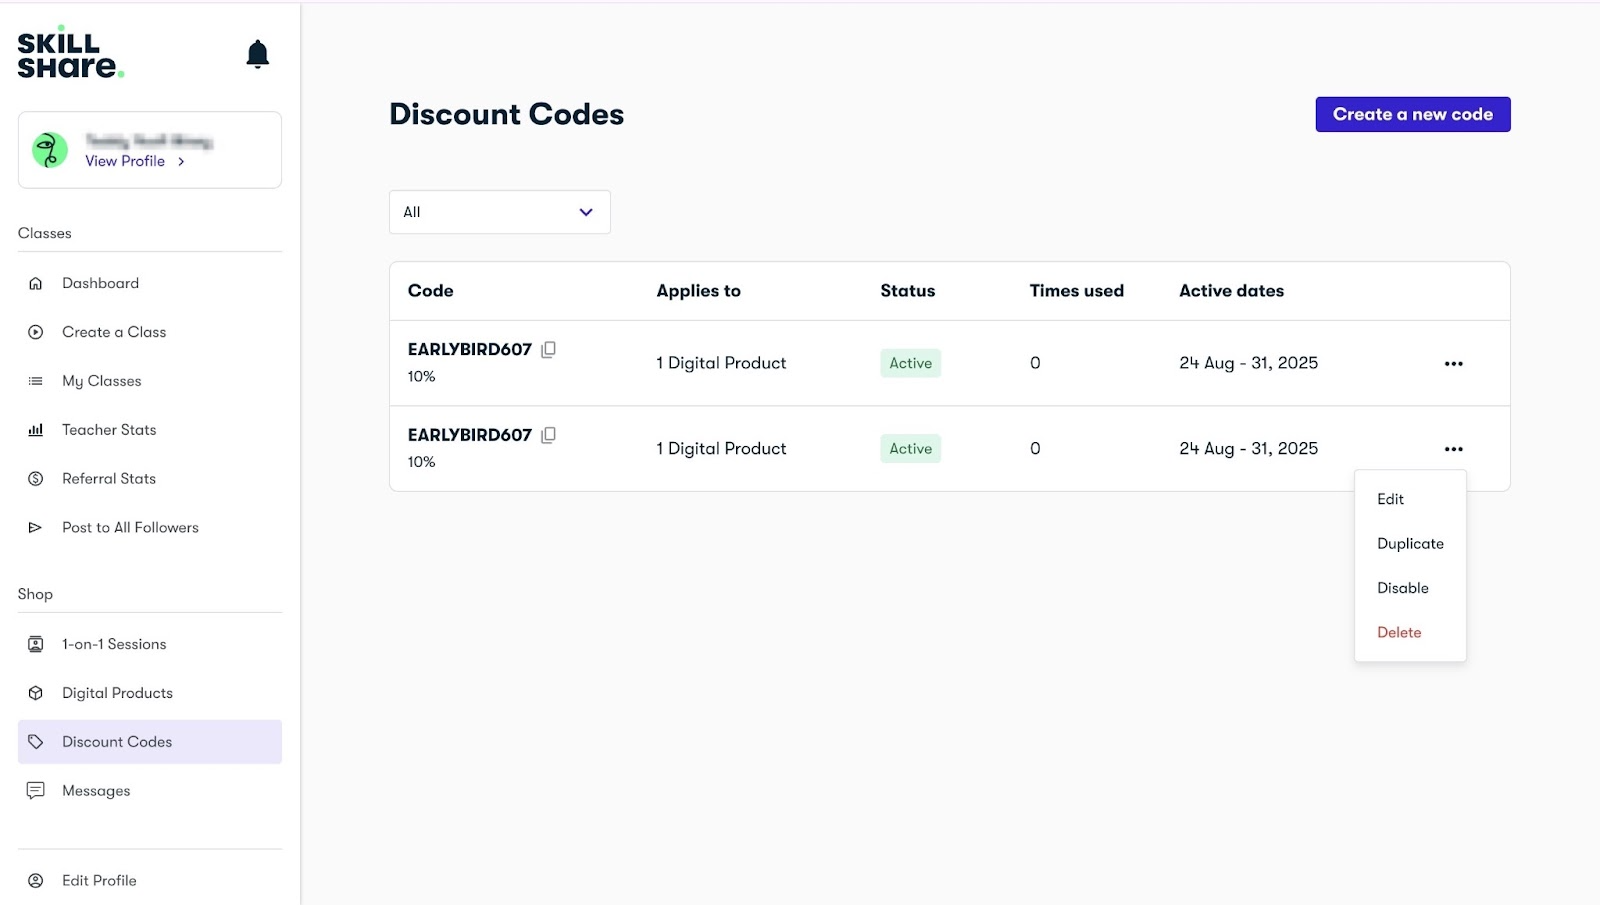Click the Status column header
1600x905 pixels.
908,291
